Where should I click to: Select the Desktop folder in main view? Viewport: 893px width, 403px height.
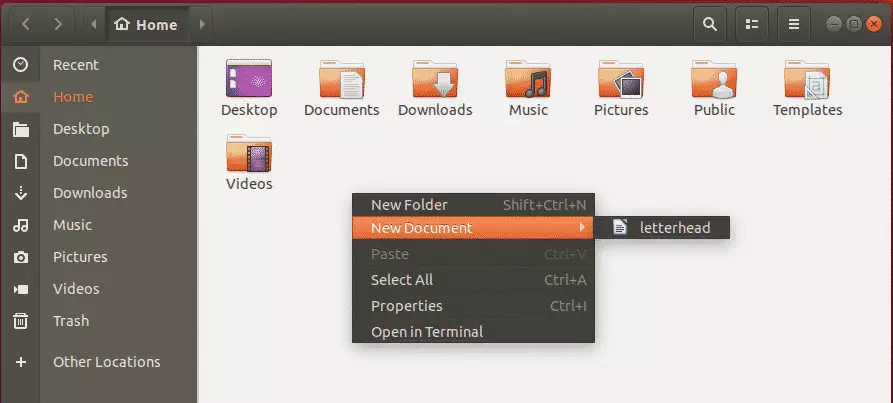249,88
